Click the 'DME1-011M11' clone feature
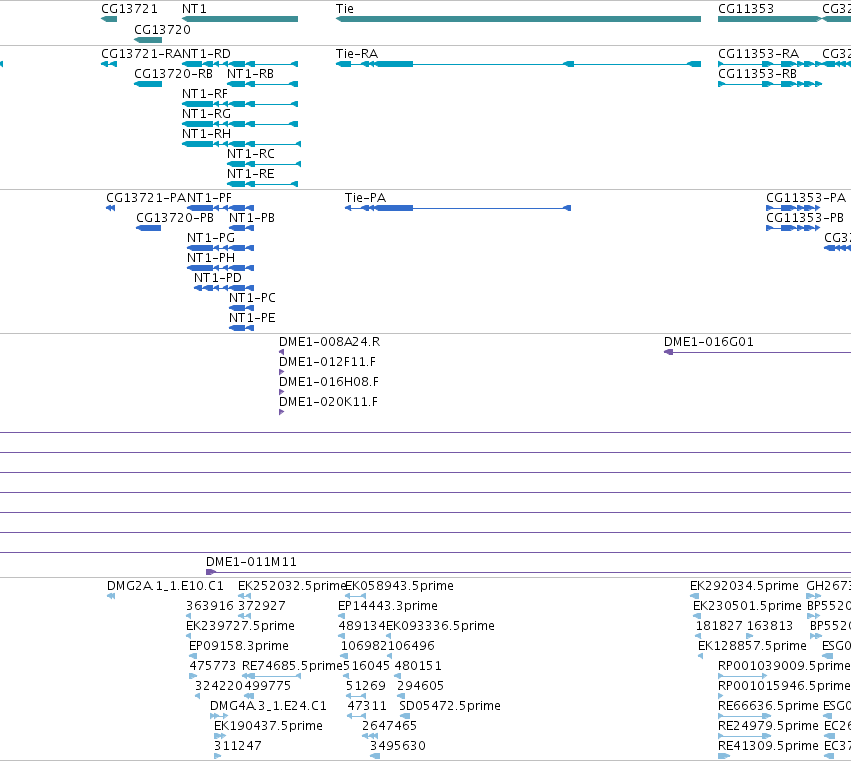Viewport: 851px width, 761px height. (528, 572)
